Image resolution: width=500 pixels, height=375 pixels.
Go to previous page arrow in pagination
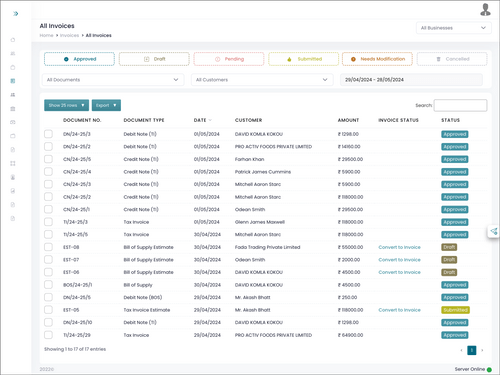click(x=461, y=350)
